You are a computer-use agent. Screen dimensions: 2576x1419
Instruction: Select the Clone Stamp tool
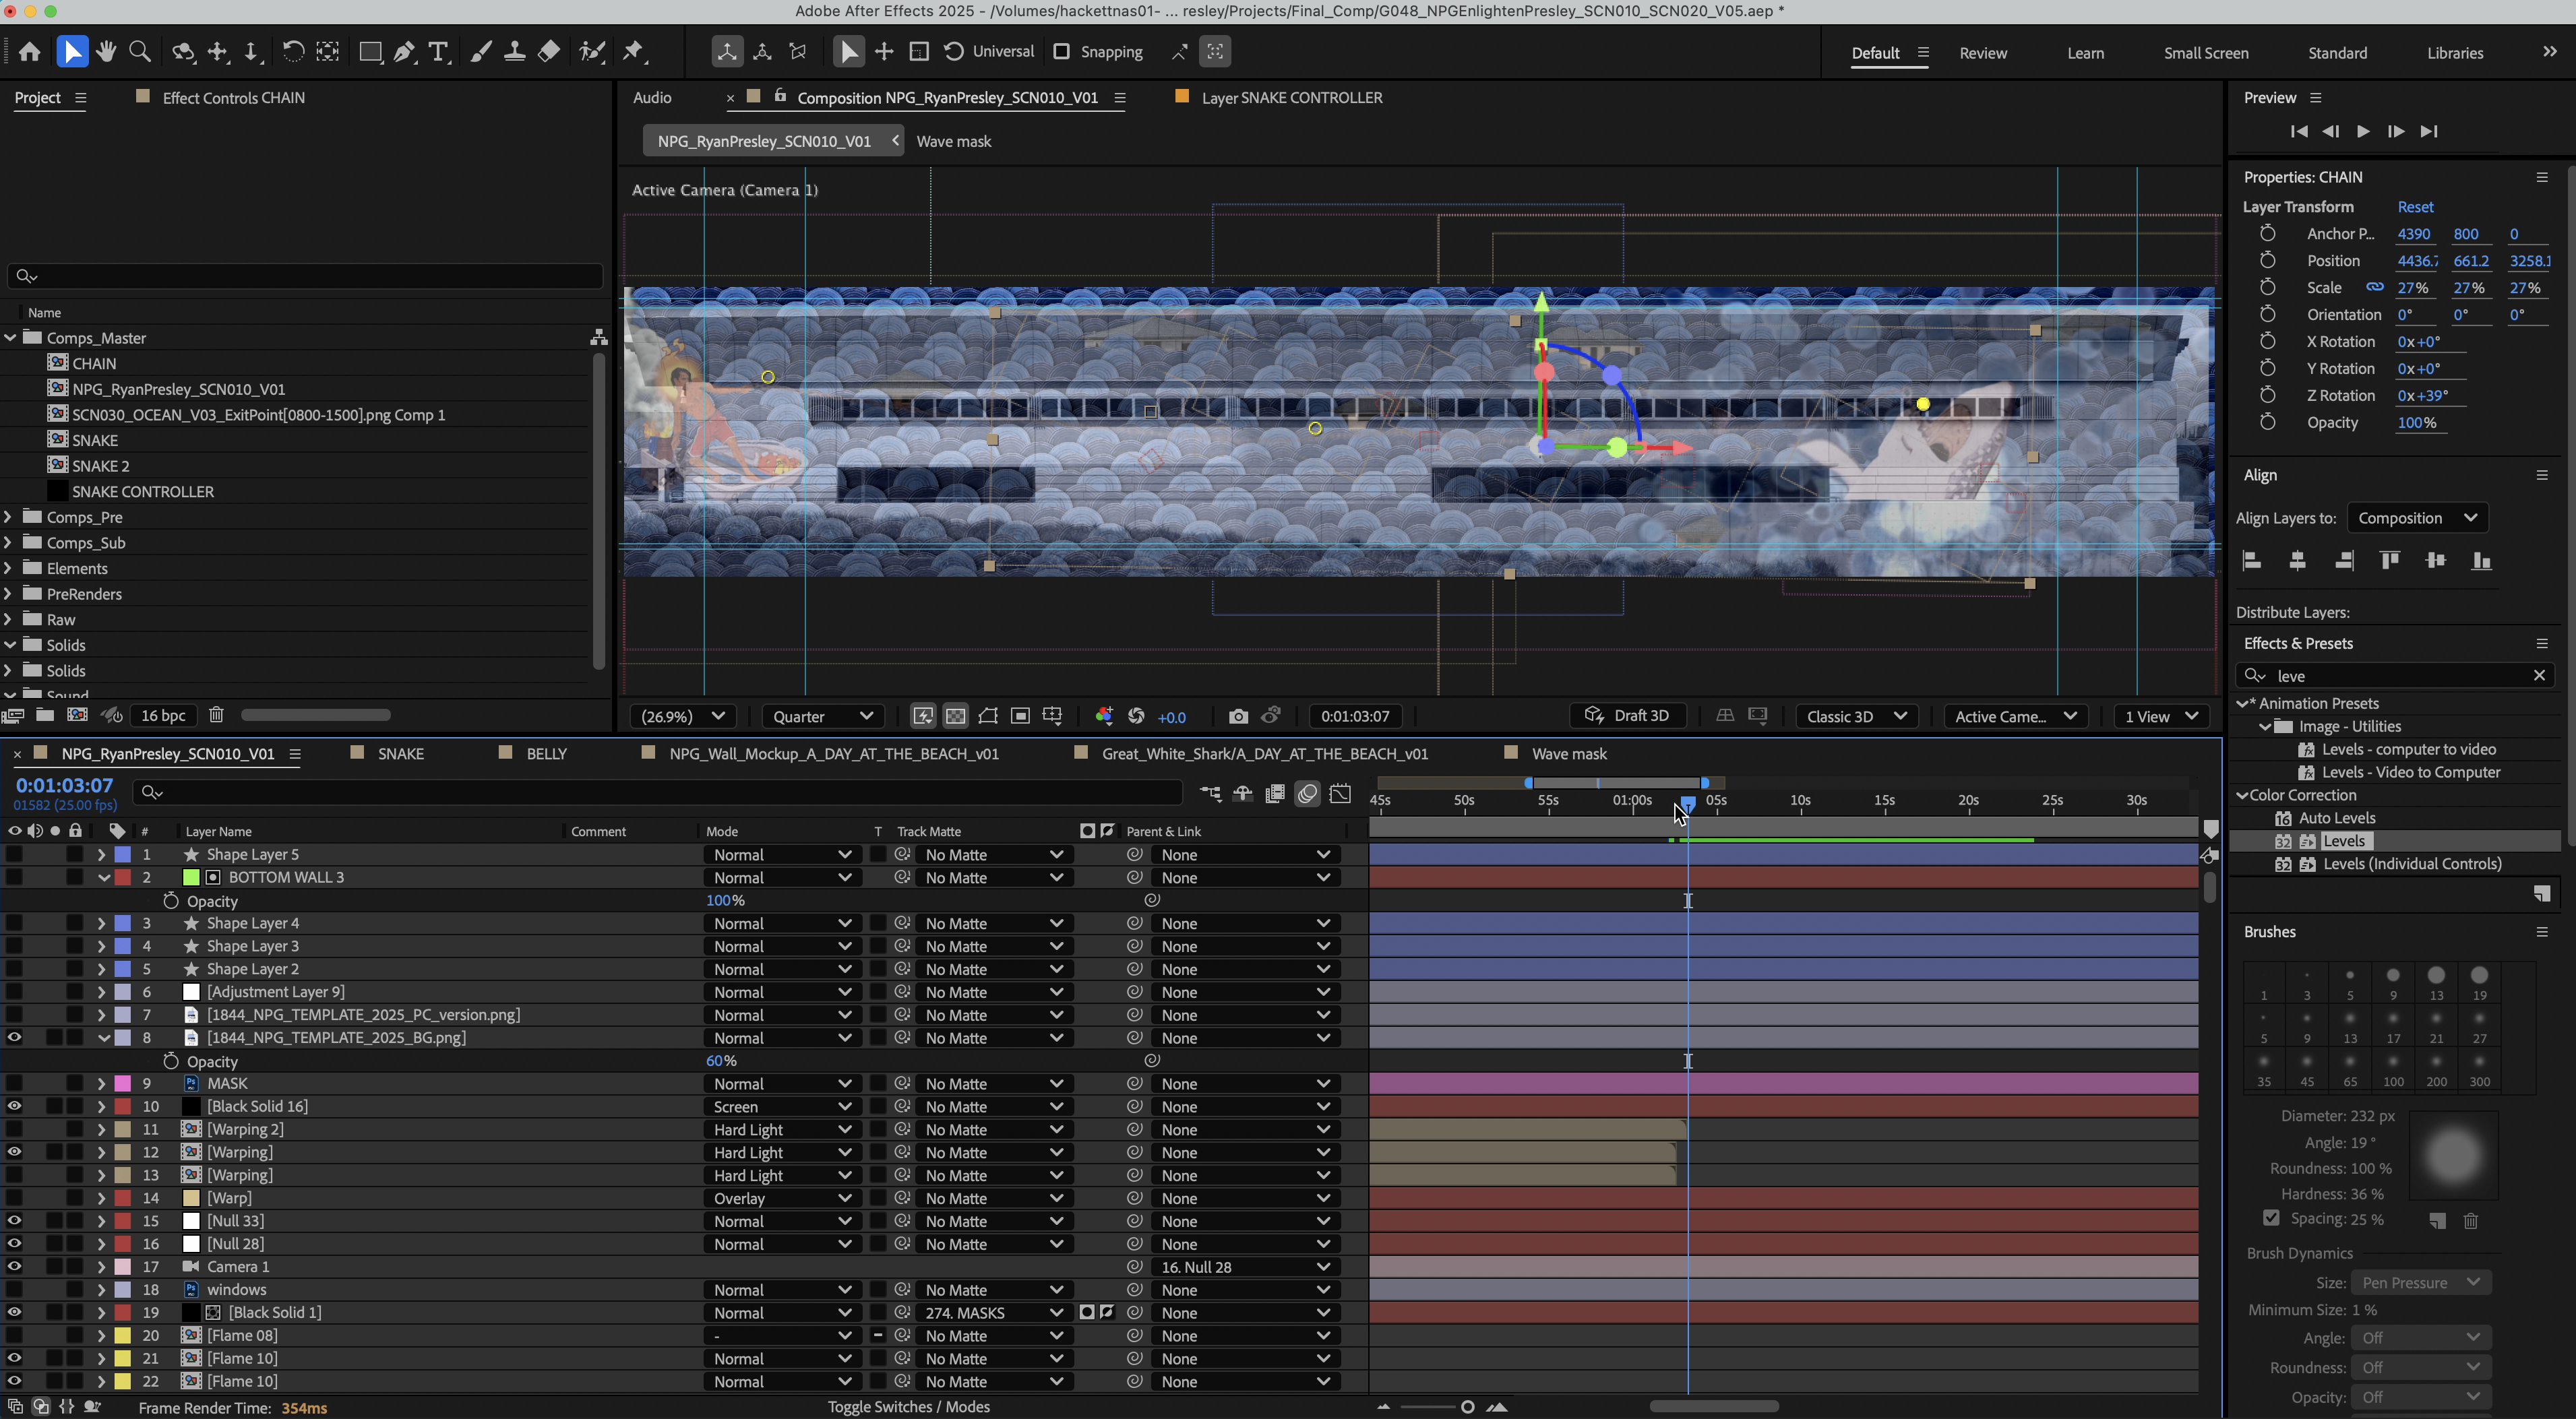point(514,51)
